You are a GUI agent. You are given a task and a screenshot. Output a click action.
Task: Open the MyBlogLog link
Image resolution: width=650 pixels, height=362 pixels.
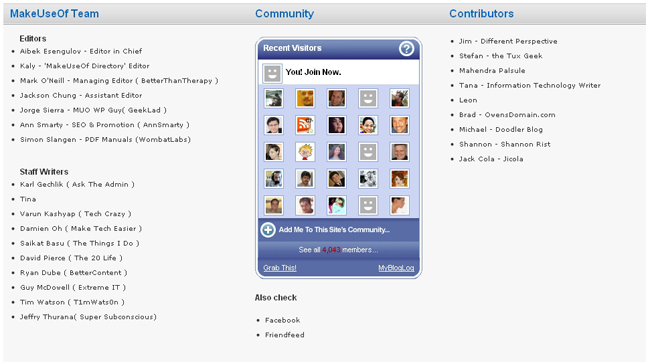396,268
